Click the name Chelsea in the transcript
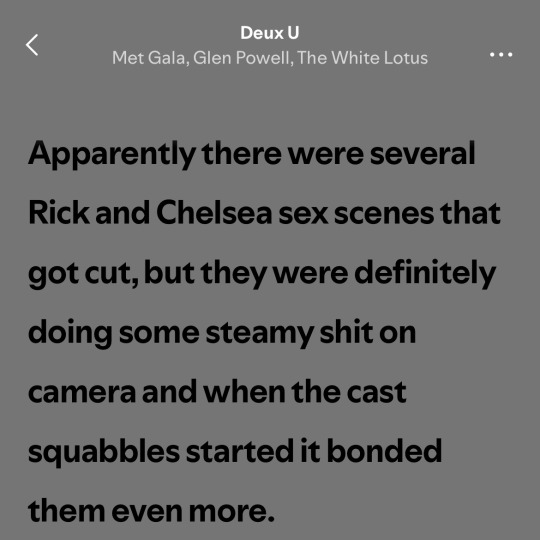 214,213
